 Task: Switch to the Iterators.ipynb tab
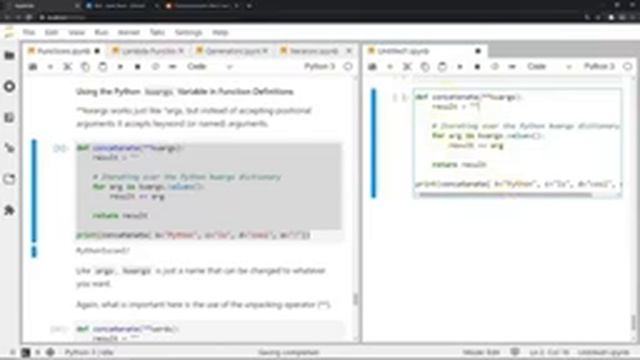[313, 51]
